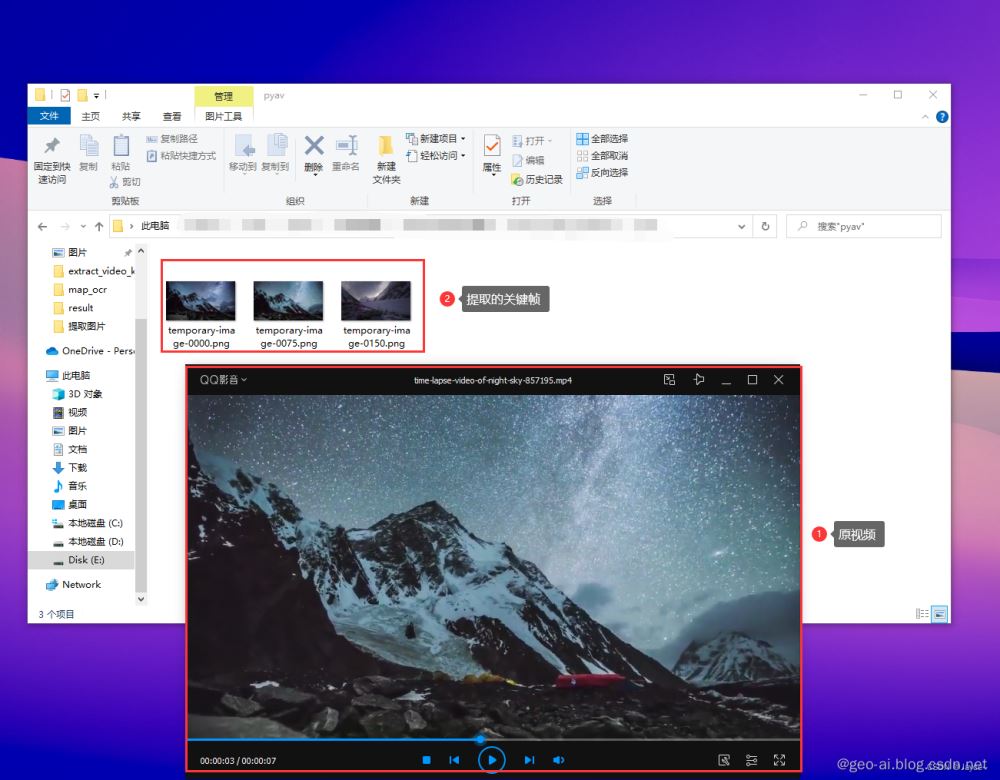Mute the player volume speaker icon
Viewport: 1000px width, 780px height.
(559, 760)
